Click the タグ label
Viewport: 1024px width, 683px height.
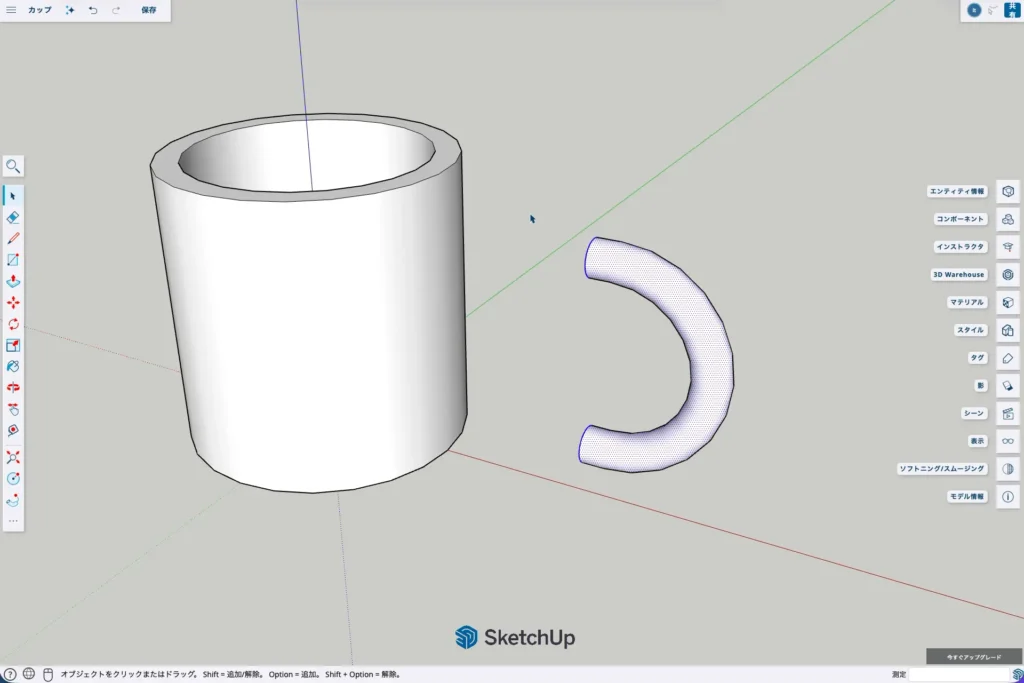pyautogui.click(x=977, y=358)
